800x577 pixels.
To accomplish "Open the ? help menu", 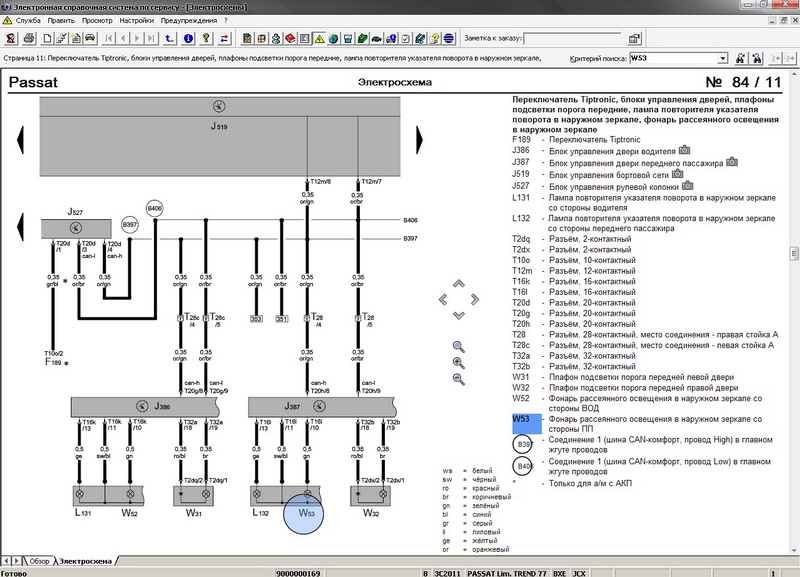I will coord(226,20).
